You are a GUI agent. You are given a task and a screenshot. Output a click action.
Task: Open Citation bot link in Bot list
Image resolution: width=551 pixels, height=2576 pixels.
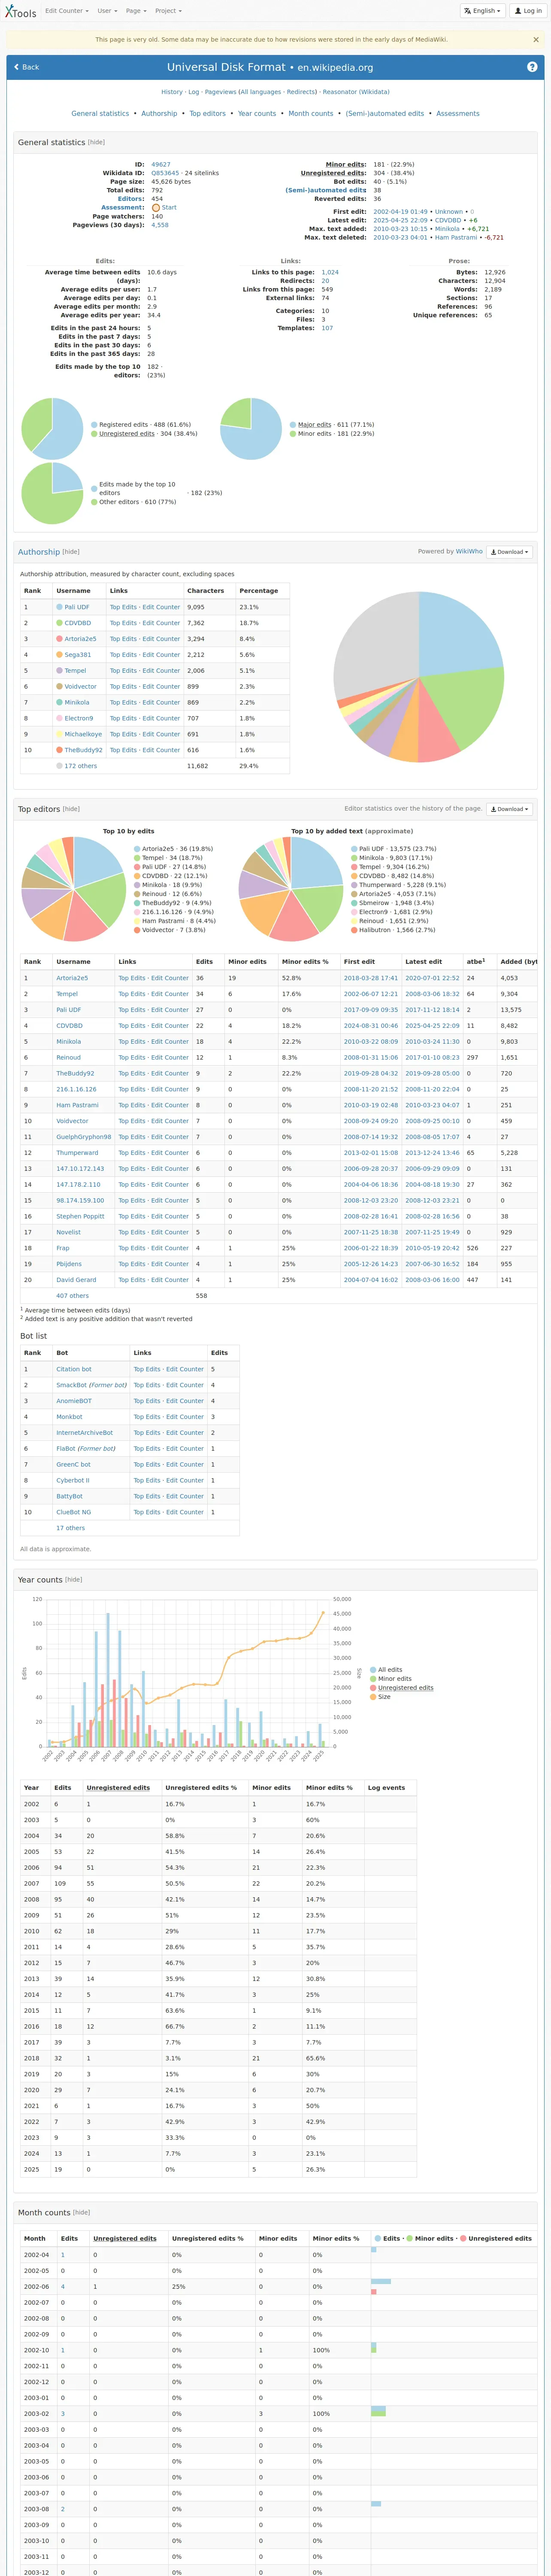[x=74, y=1369]
